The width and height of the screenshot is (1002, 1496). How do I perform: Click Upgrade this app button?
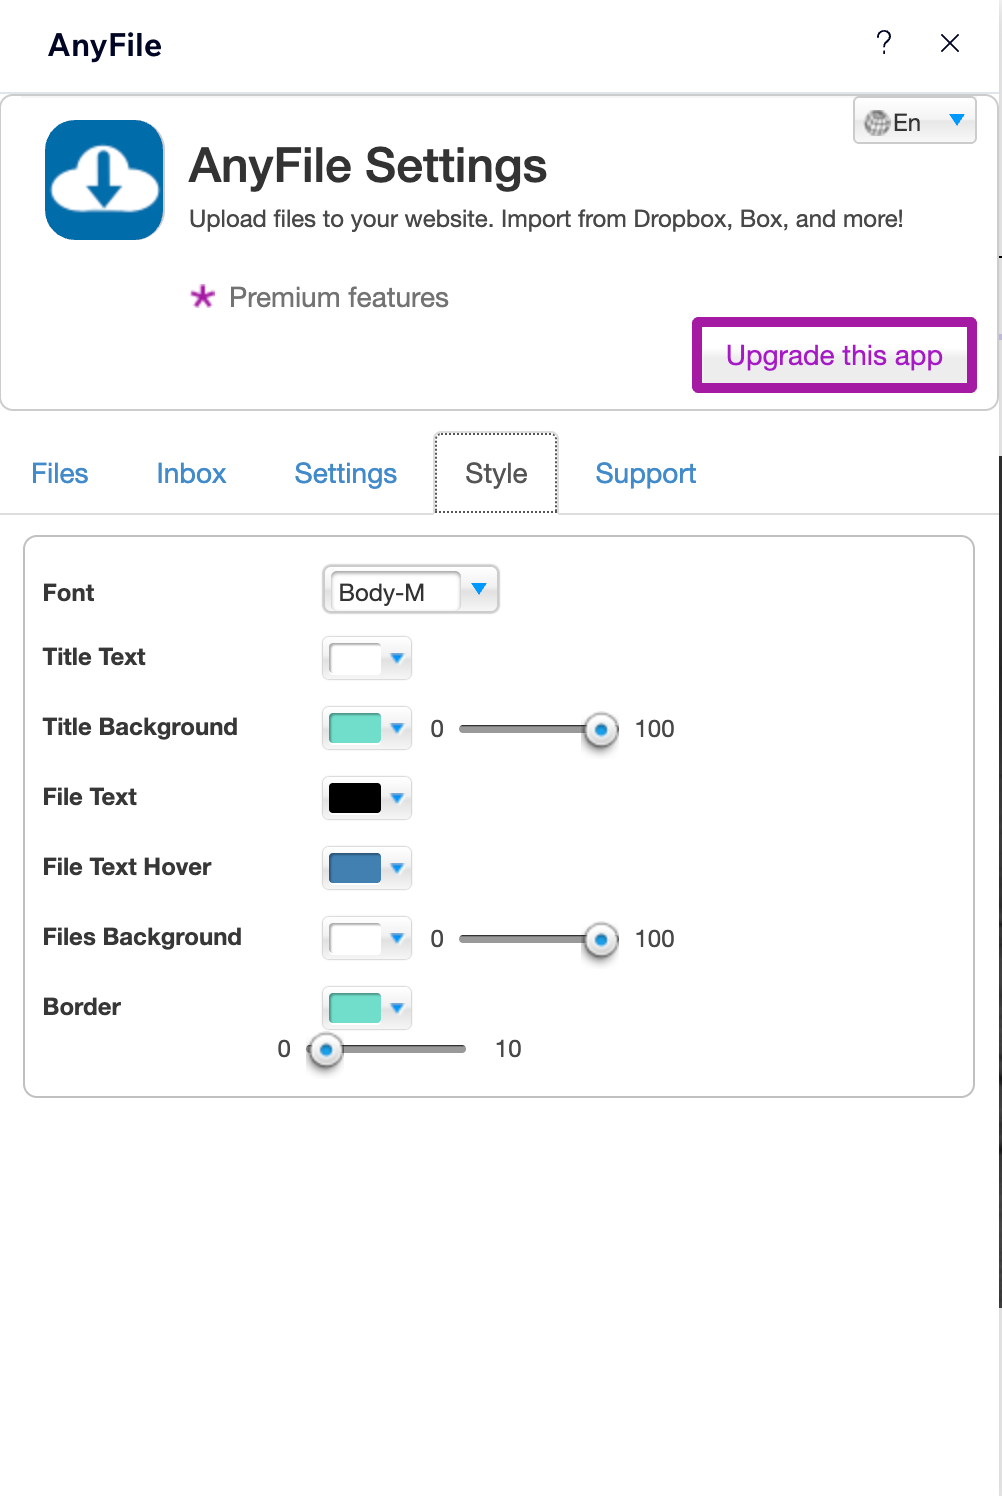834,355
